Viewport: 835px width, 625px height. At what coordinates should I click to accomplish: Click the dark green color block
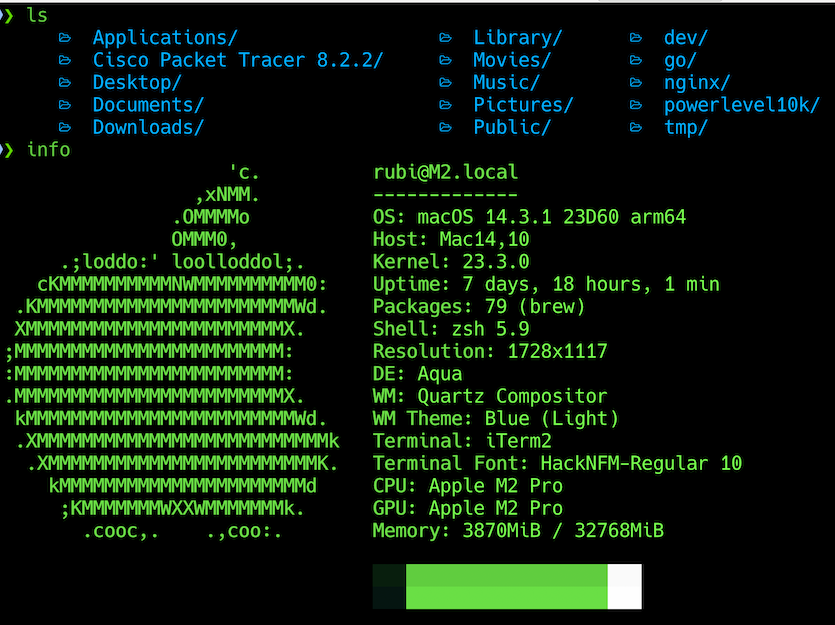(389, 587)
